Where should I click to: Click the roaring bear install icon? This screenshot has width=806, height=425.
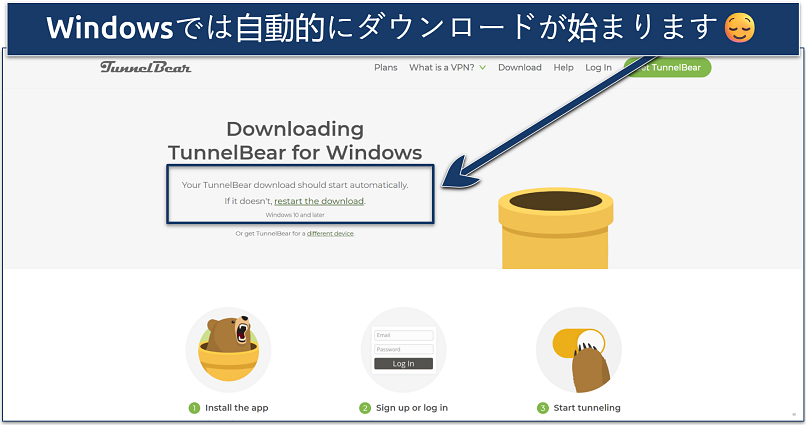pos(228,349)
